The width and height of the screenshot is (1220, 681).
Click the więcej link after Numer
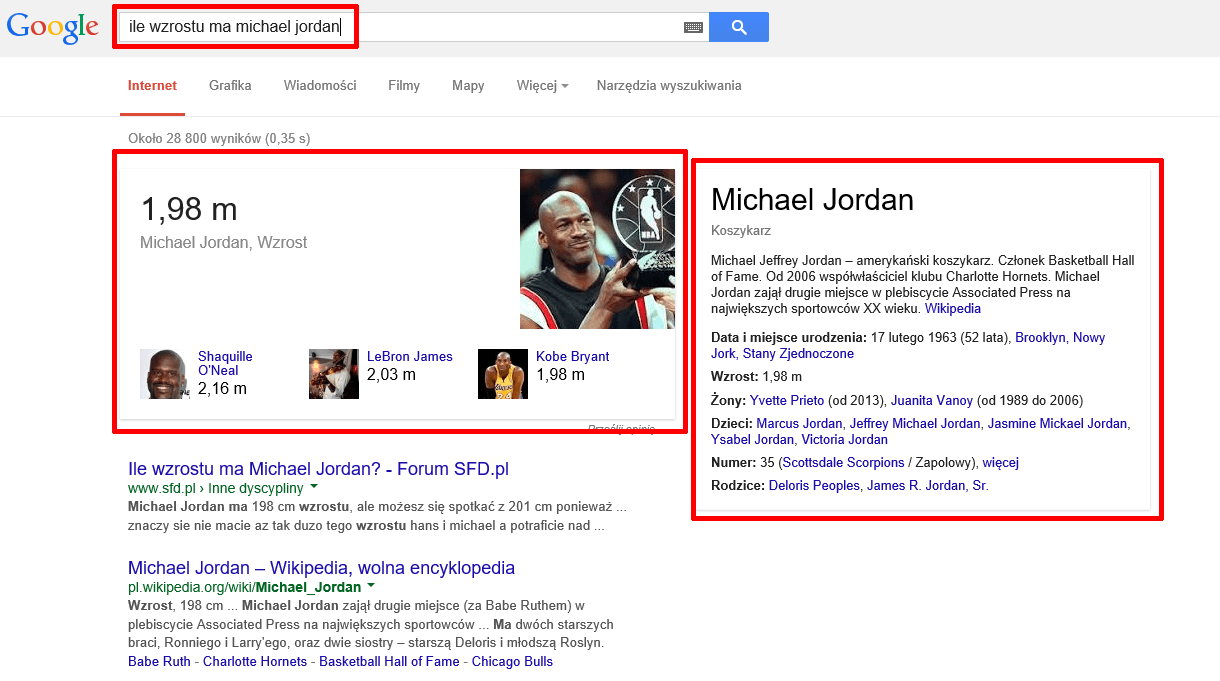pos(1001,463)
